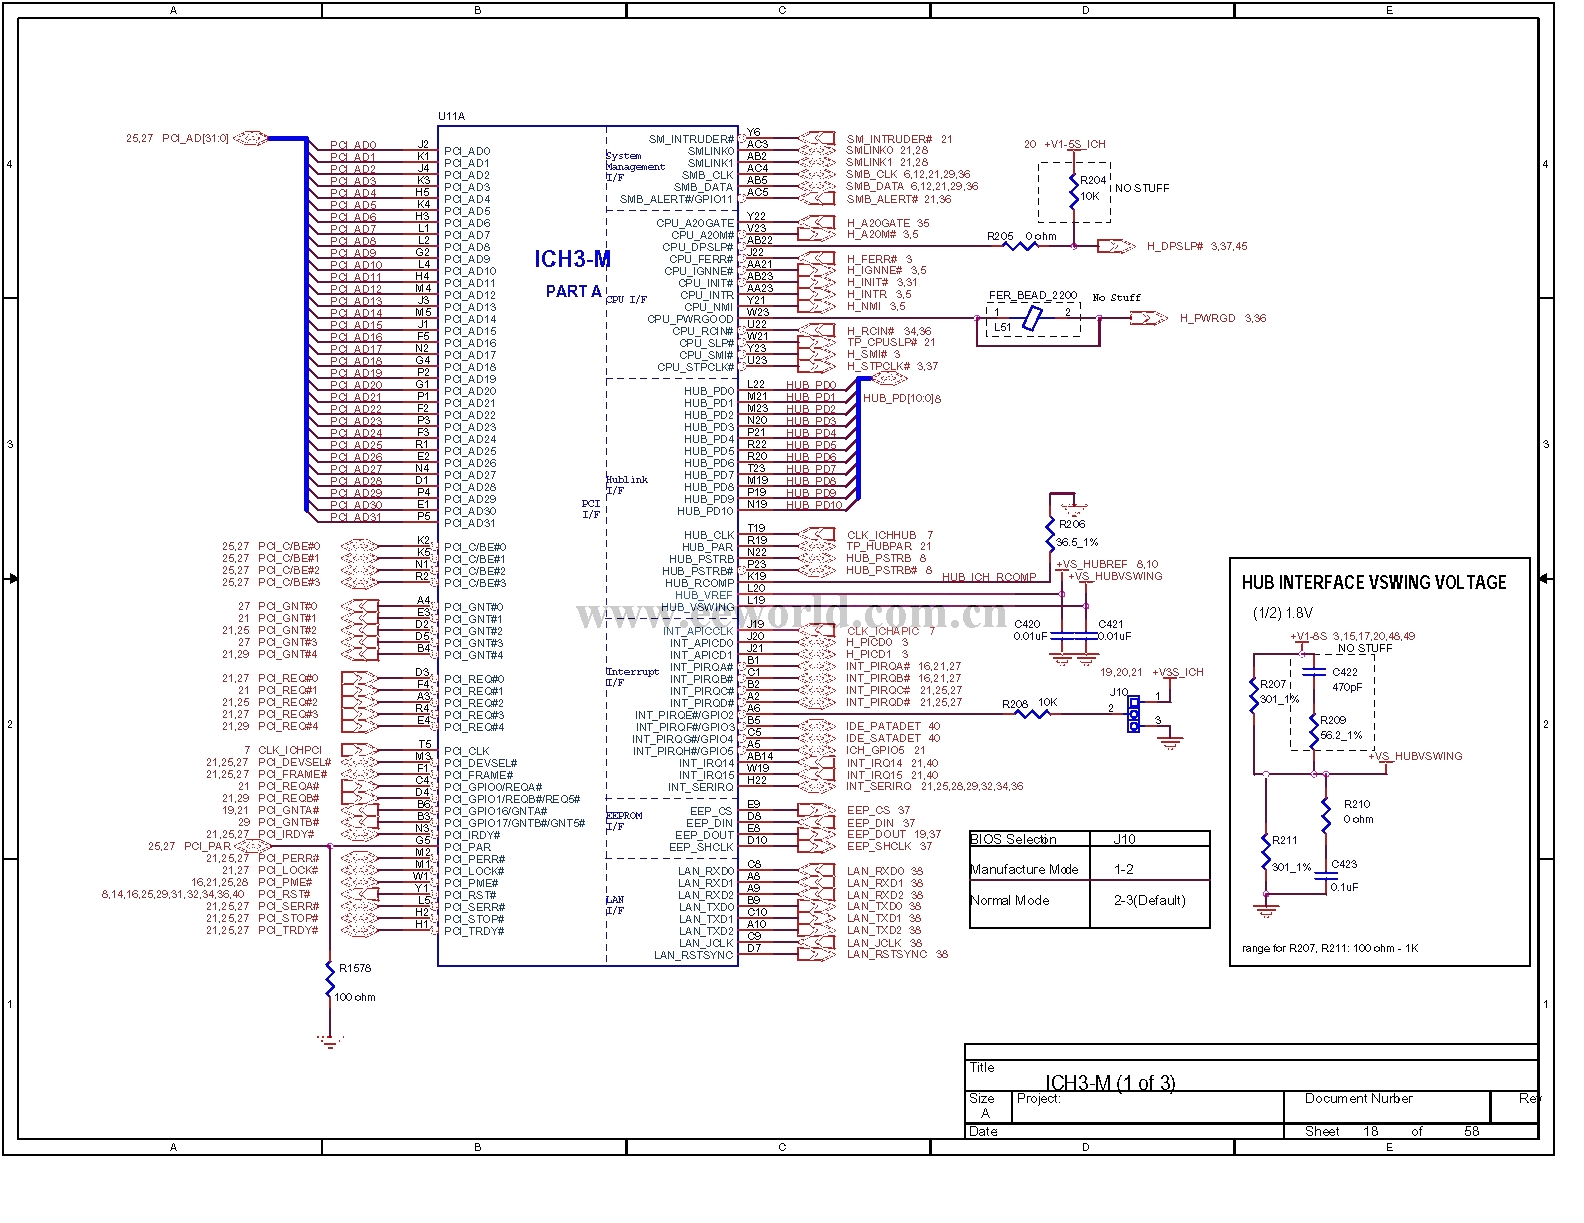
Task: Click the R205 0 ohm resistor
Action: click(x=1019, y=245)
